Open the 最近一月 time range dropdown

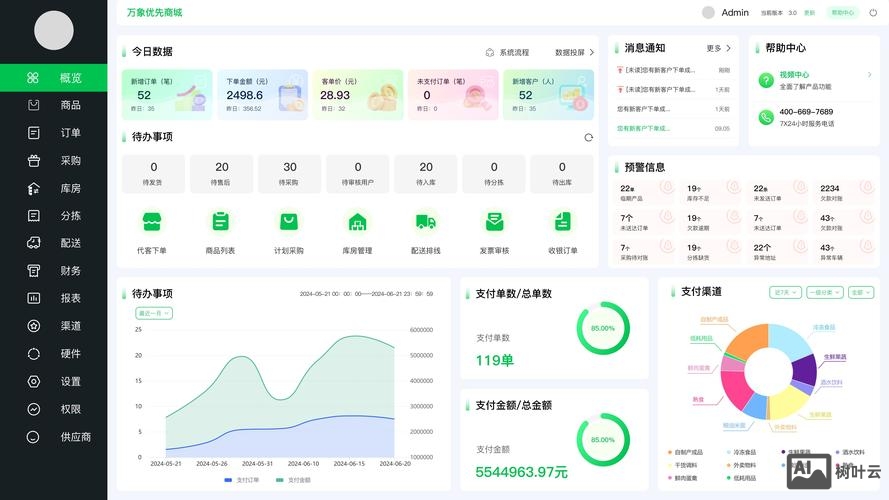pyautogui.click(x=154, y=313)
